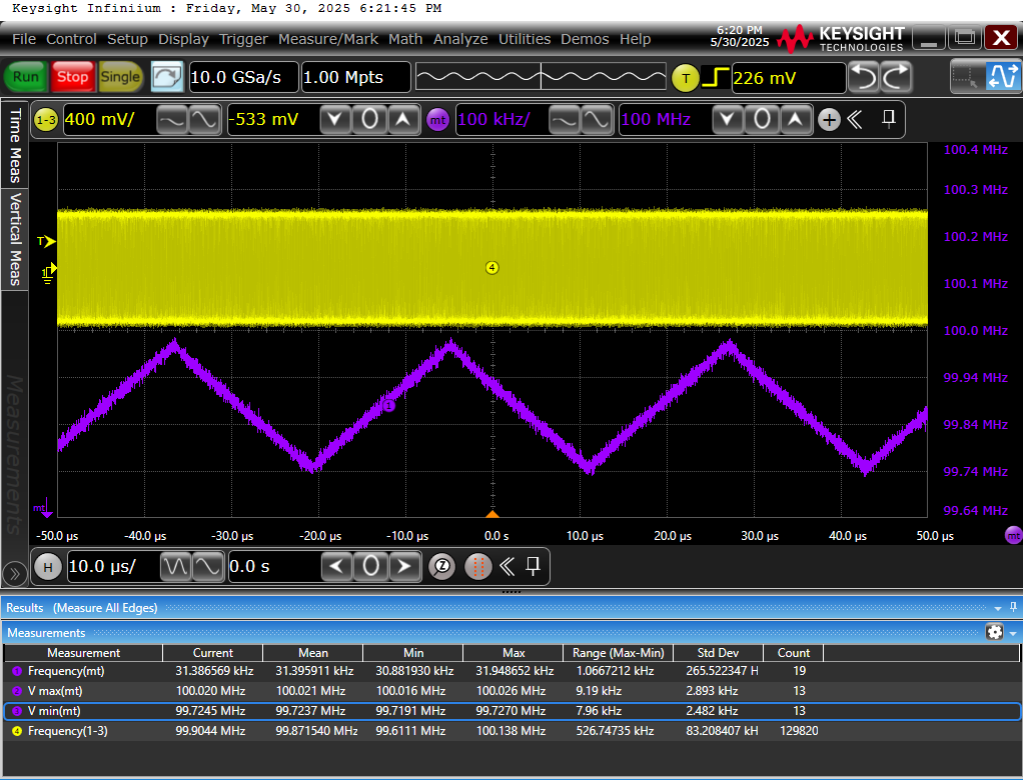Switch to the Time Meas side tab
This screenshot has height=780, width=1023.
[x=14, y=145]
